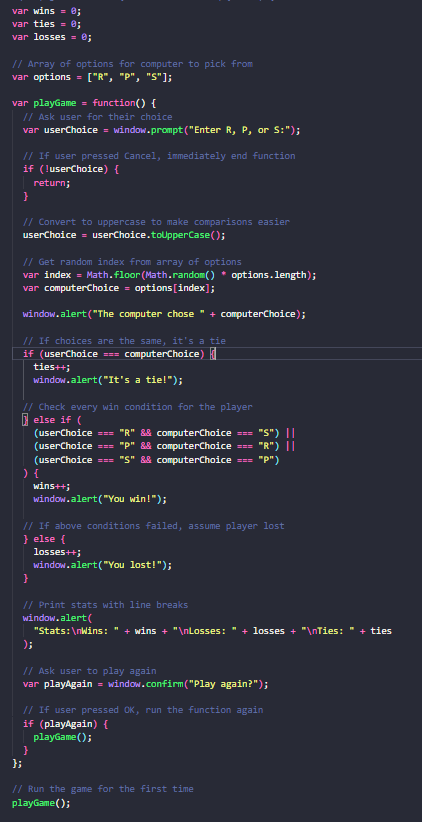
Task: Click the line "var wins = 0;"
Action: [x=47, y=10]
